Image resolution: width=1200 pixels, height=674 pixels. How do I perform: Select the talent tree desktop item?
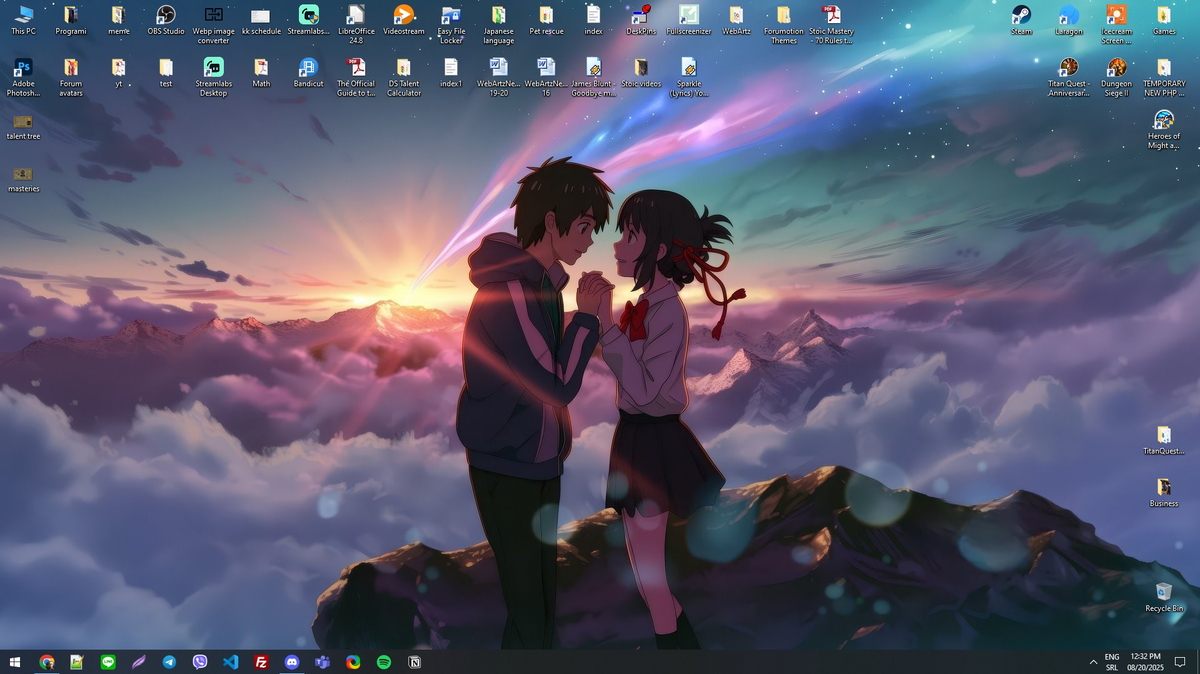click(23, 126)
